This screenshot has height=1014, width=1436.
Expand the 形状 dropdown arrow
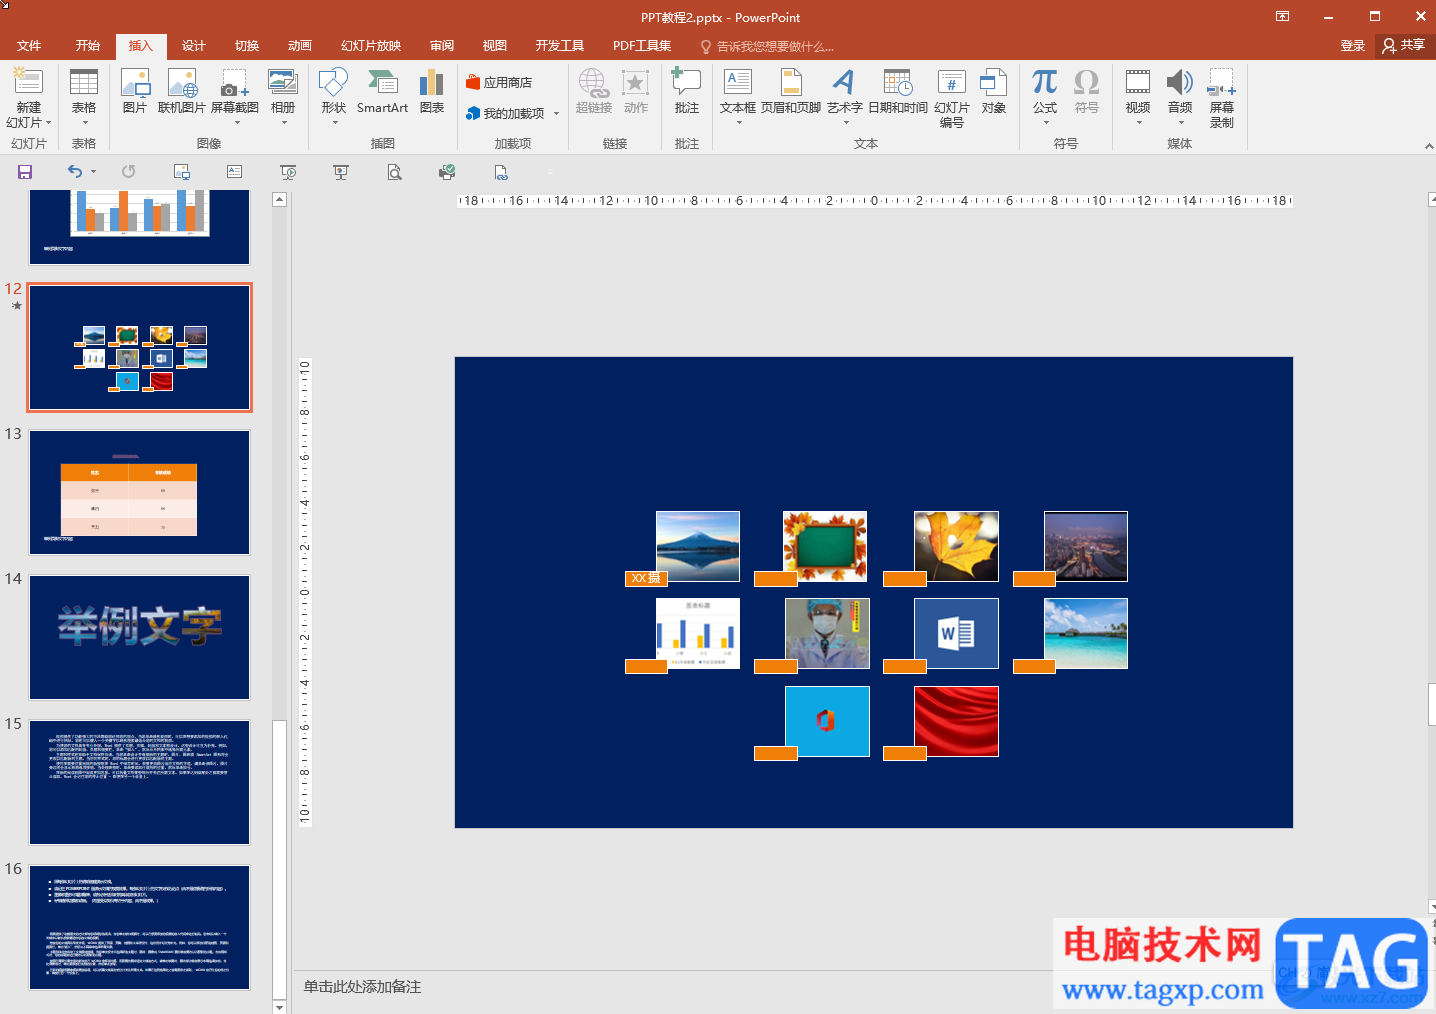tap(335, 123)
